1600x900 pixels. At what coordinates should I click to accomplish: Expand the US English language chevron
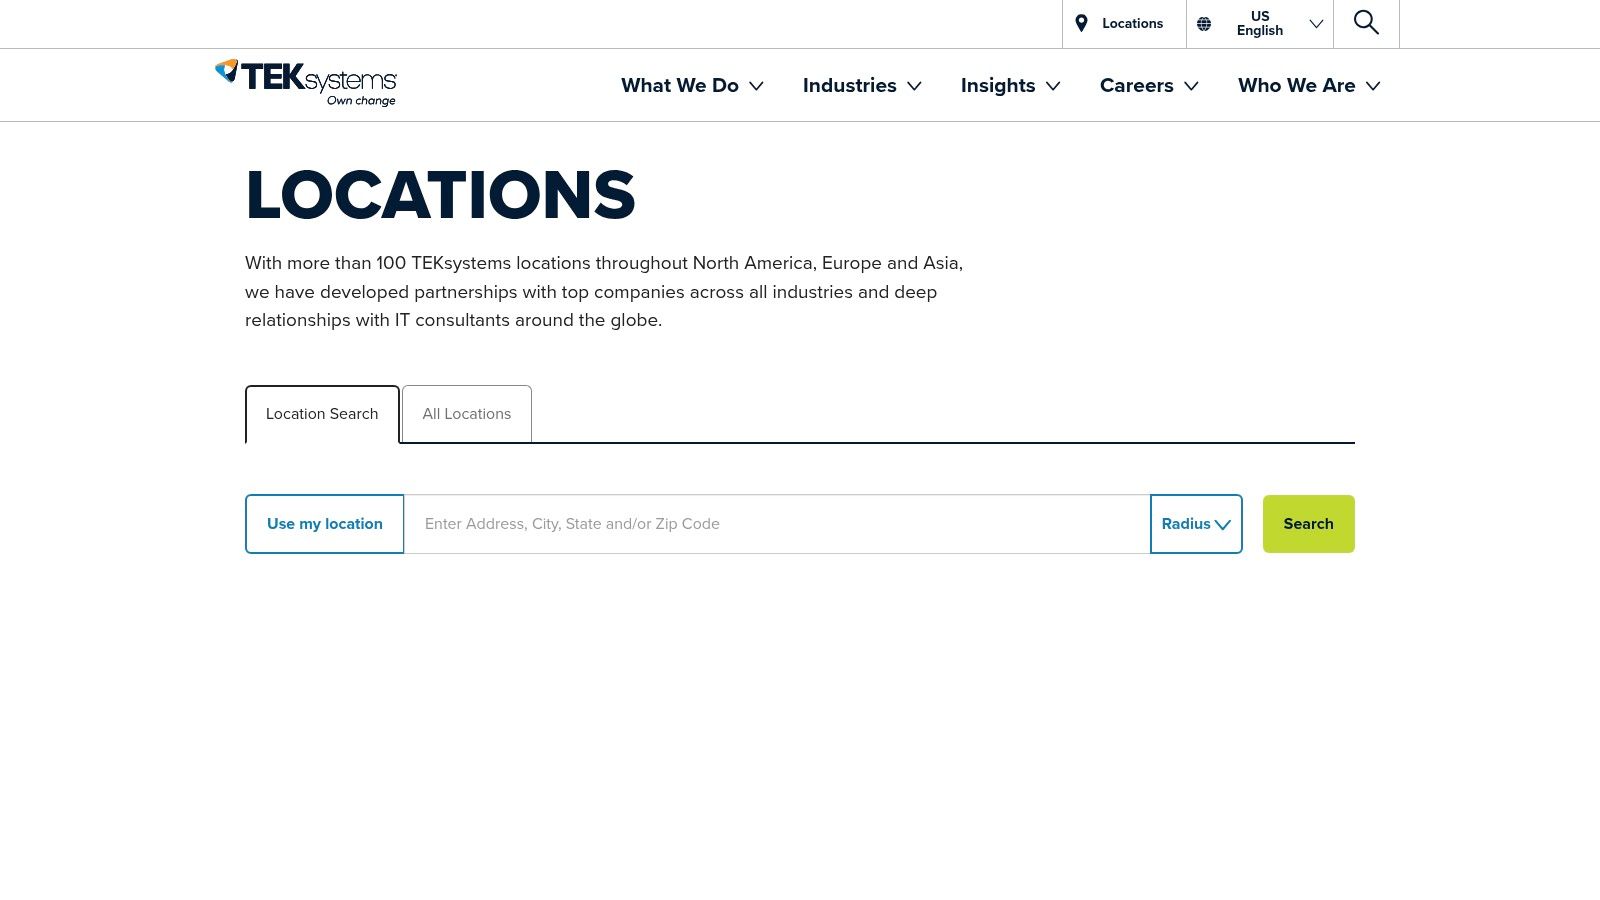[x=1316, y=24]
